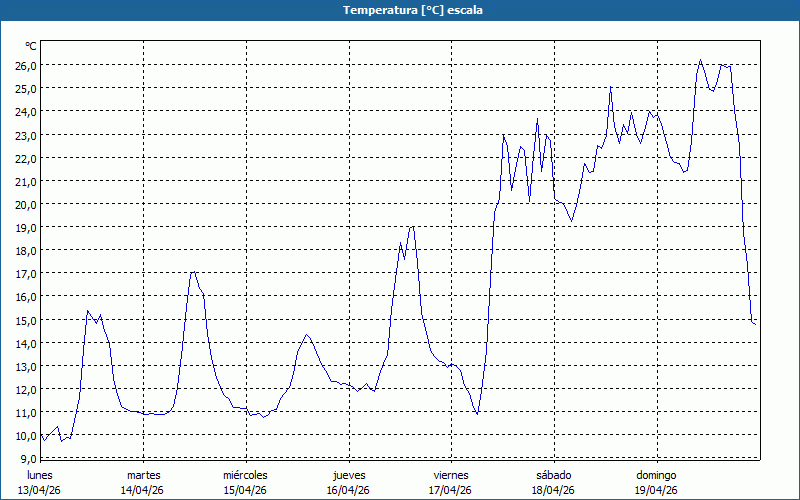Select the 'domingo' day label
The image size is (800, 500).
pos(656,475)
